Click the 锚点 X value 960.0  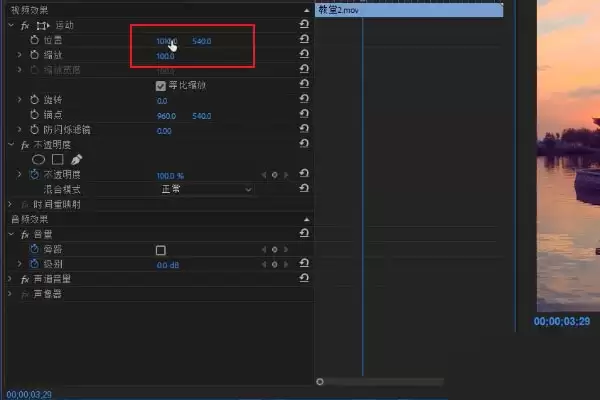166,116
